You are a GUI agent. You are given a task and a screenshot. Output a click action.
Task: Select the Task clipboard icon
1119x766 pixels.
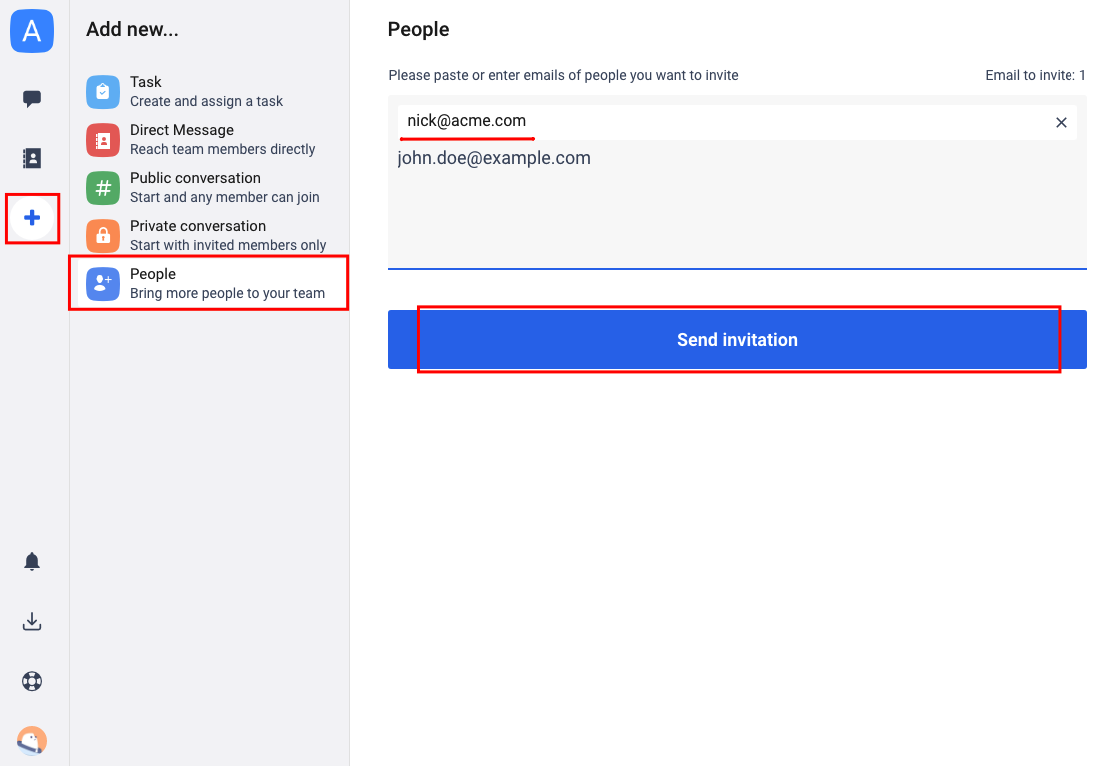point(103,92)
